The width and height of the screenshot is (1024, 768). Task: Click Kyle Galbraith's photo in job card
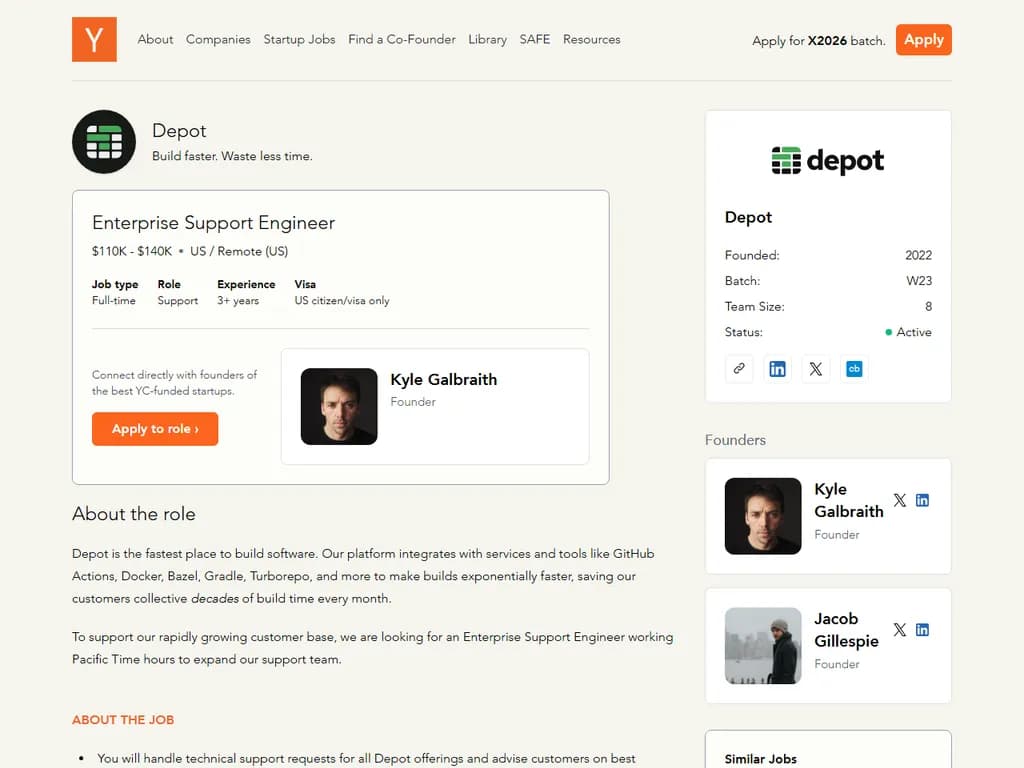click(x=339, y=406)
